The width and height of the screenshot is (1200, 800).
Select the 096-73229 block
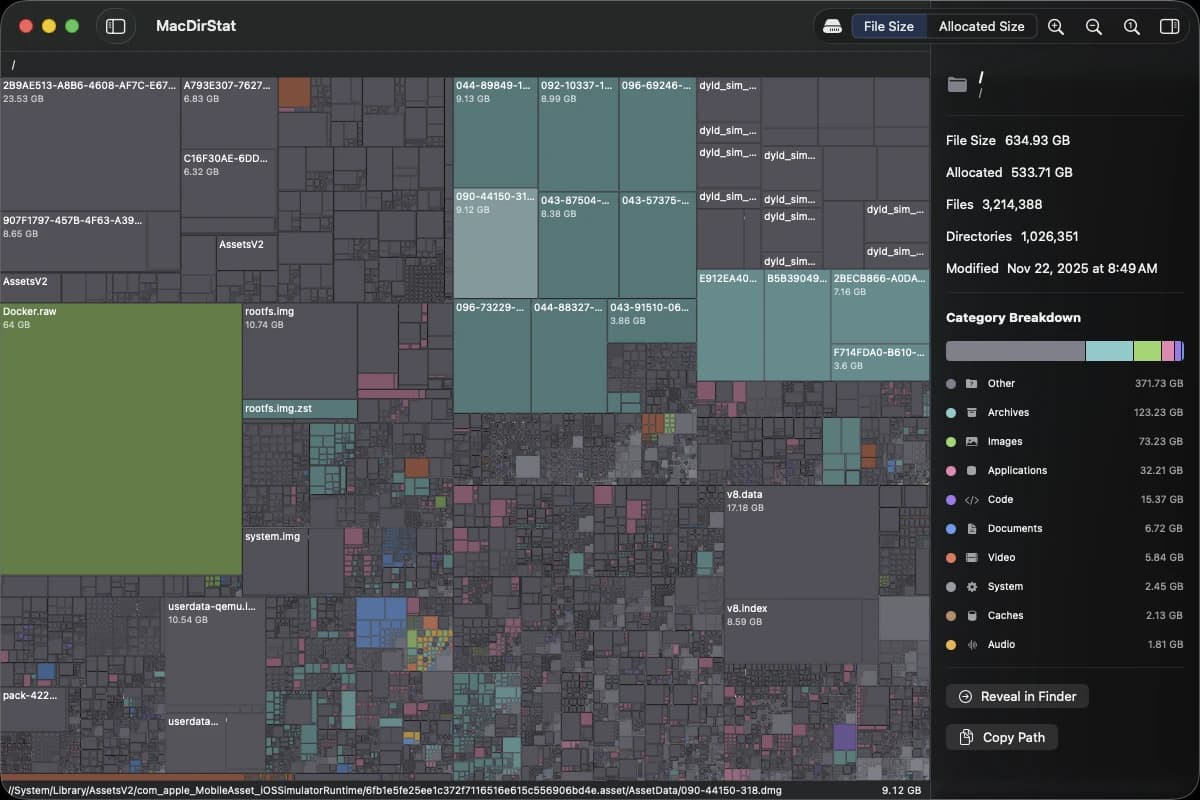tap(492, 356)
